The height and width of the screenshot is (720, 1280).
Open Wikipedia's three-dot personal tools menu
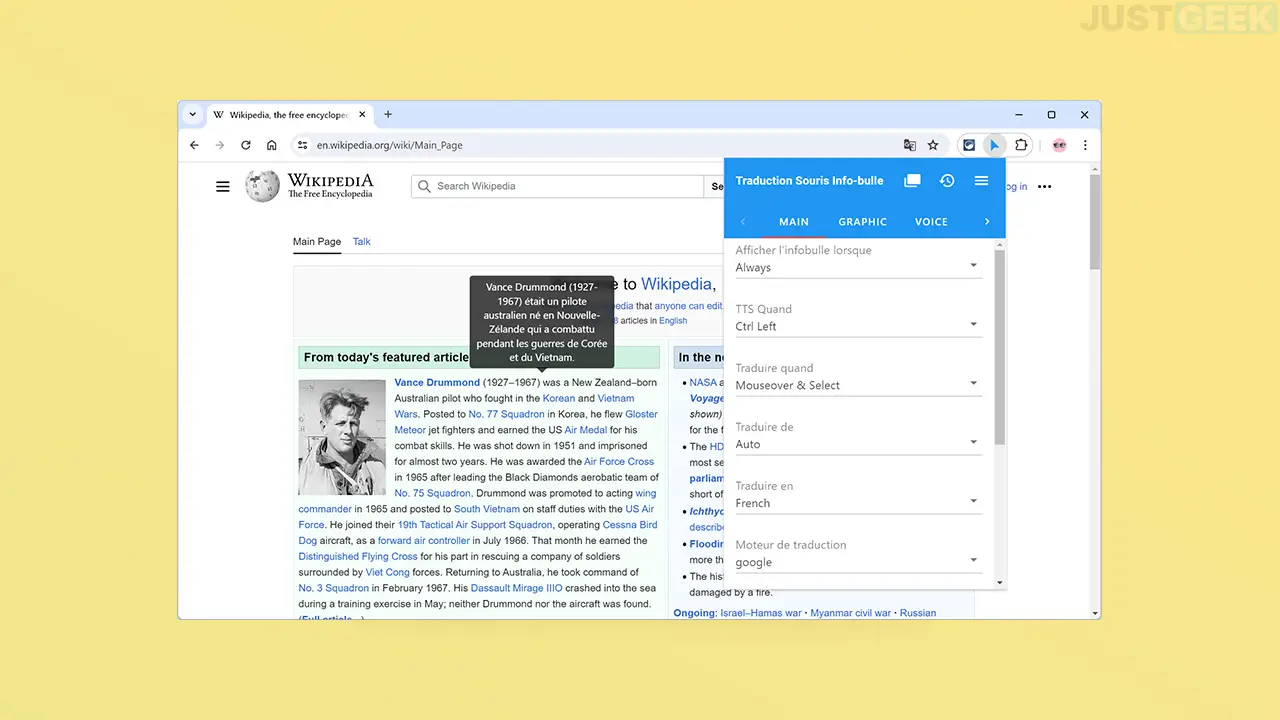point(1044,186)
